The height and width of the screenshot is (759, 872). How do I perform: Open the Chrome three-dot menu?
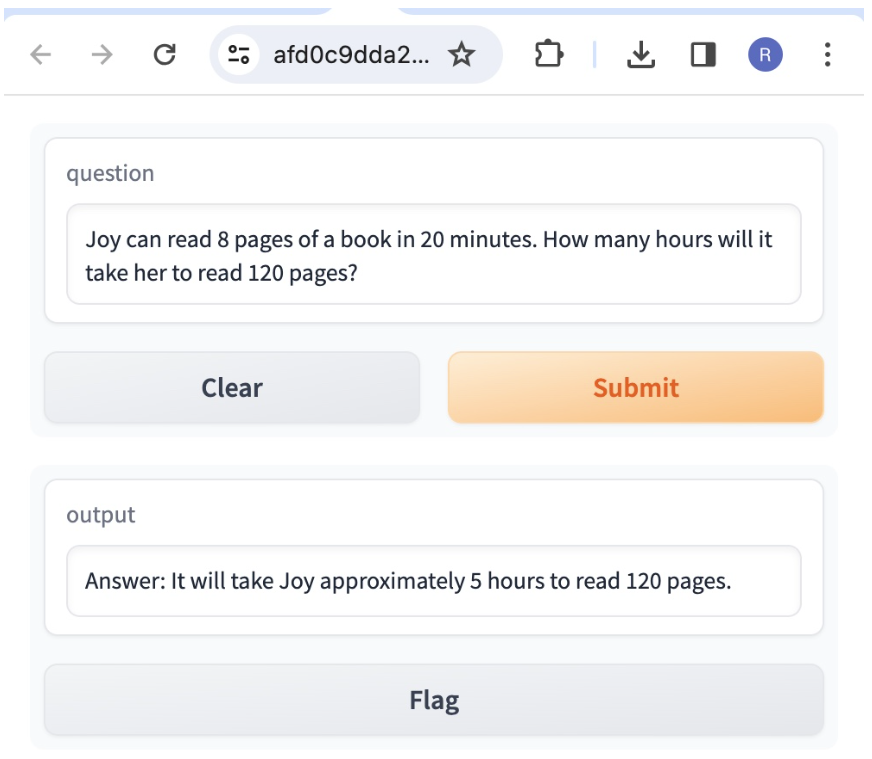(x=827, y=55)
